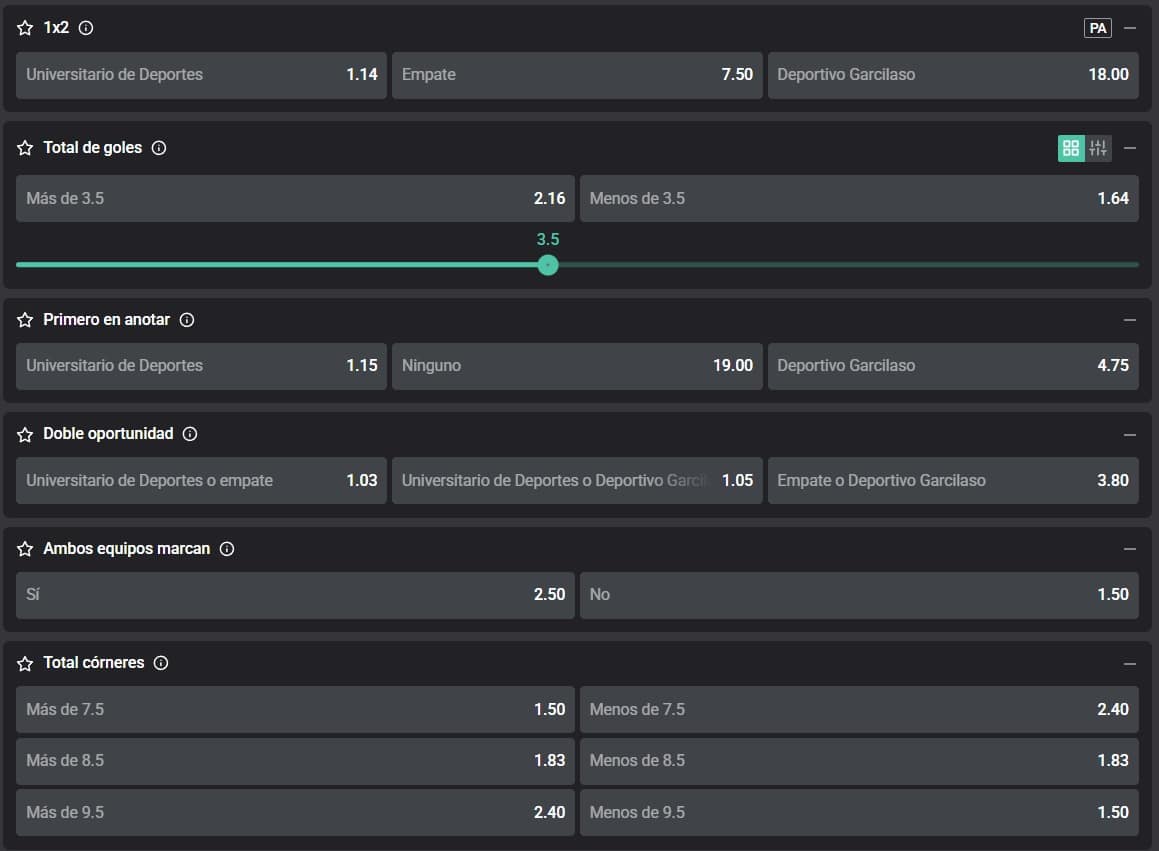Toggle the PA badge on 1x2
The width and height of the screenshot is (1159, 851).
click(1097, 28)
